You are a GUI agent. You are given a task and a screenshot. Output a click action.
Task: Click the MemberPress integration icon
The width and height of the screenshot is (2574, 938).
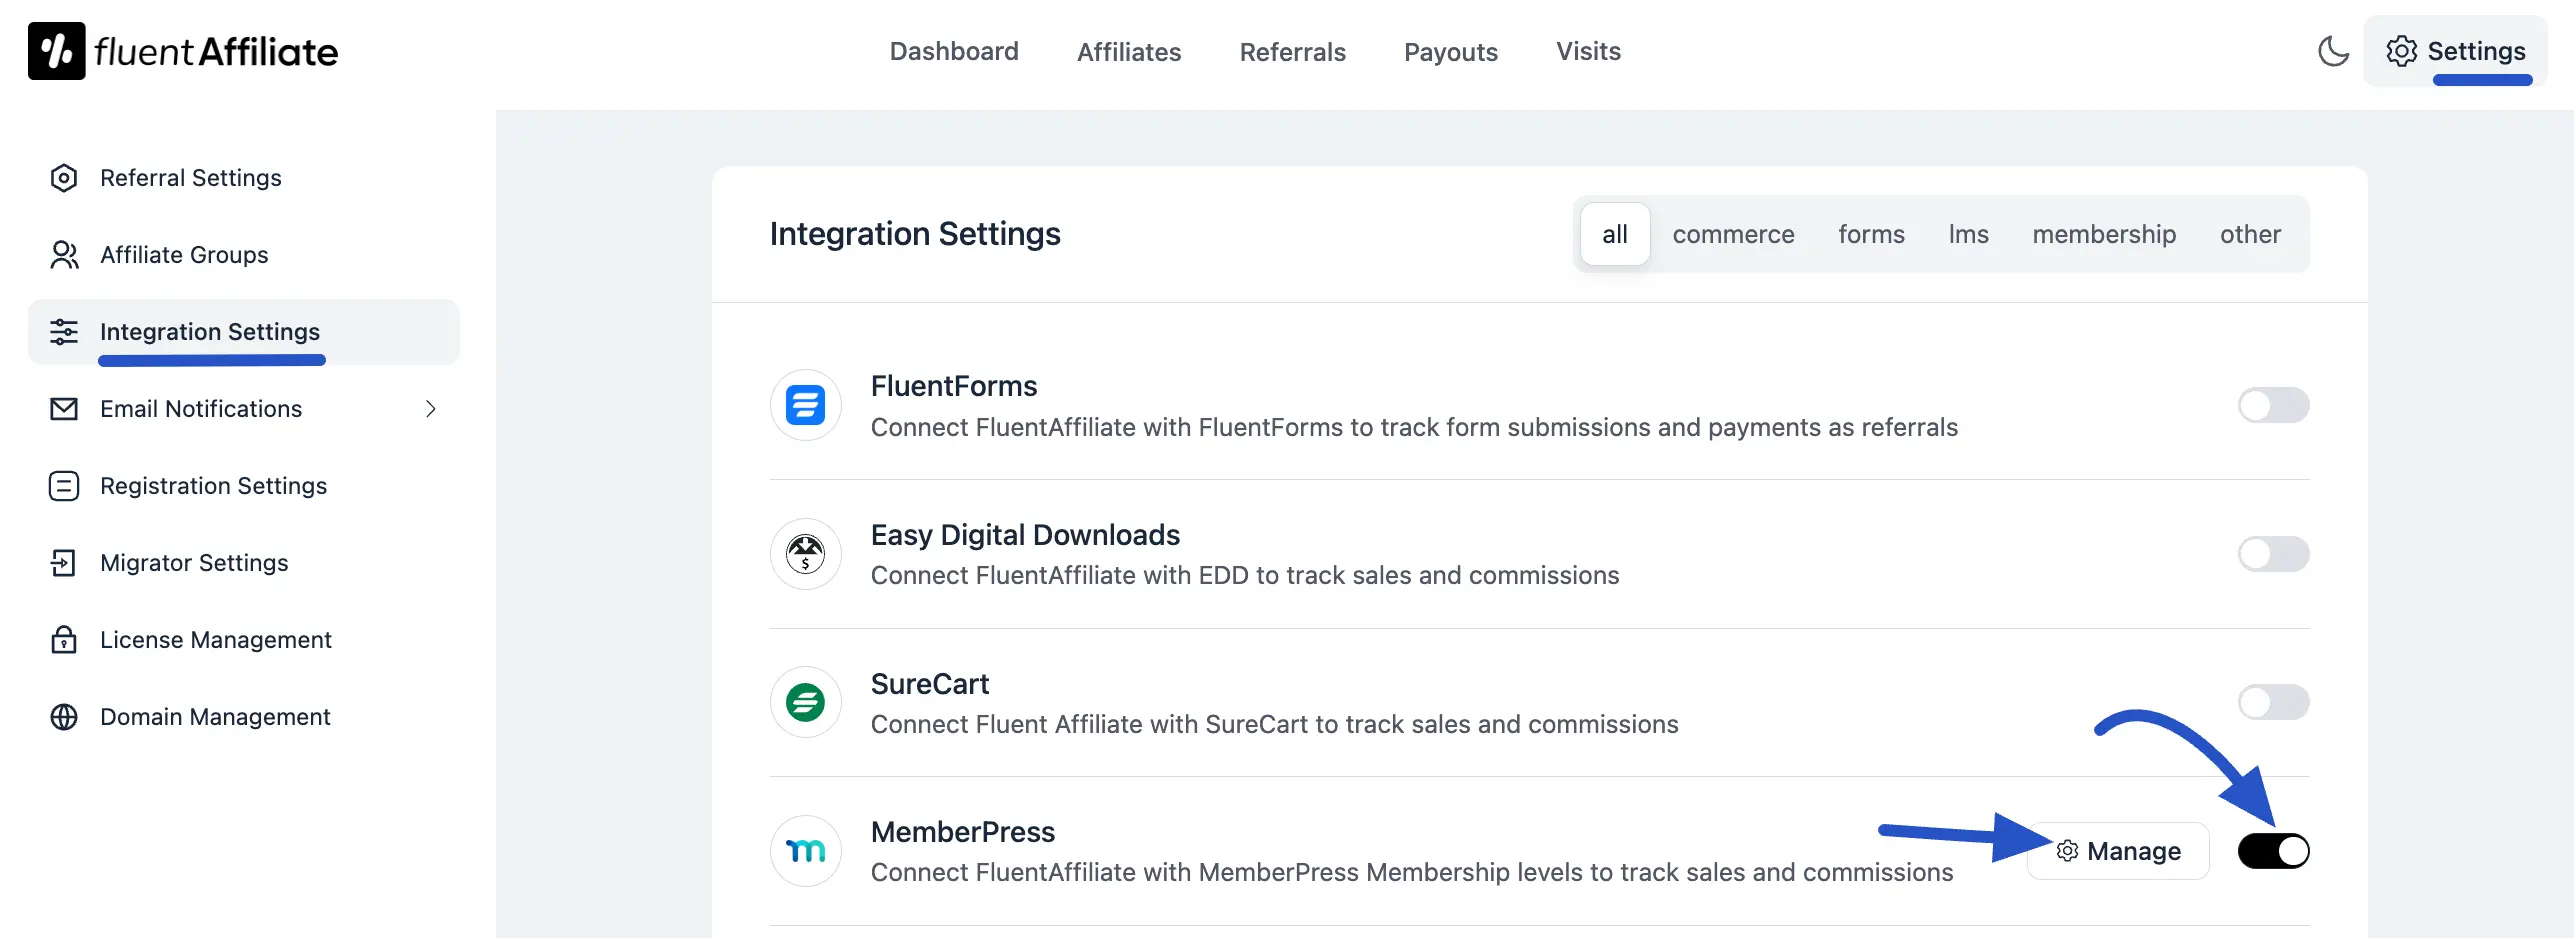tap(805, 850)
